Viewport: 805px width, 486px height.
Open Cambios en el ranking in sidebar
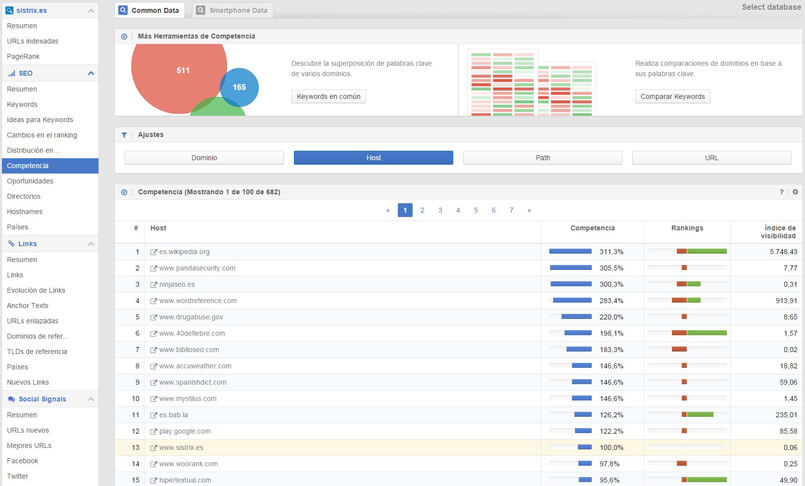coord(42,135)
